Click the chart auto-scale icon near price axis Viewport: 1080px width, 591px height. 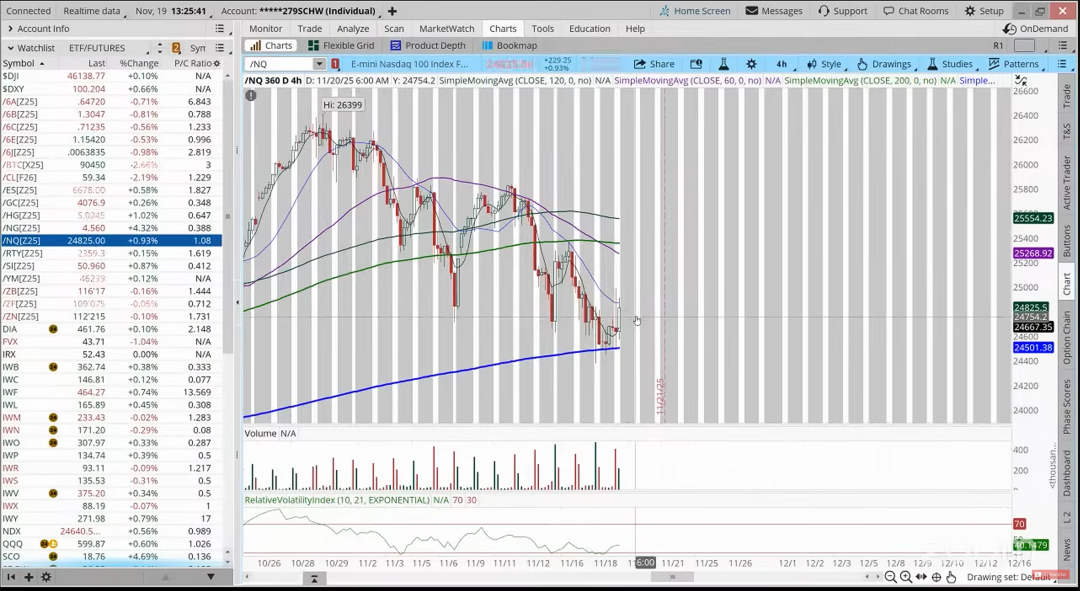[1020, 81]
